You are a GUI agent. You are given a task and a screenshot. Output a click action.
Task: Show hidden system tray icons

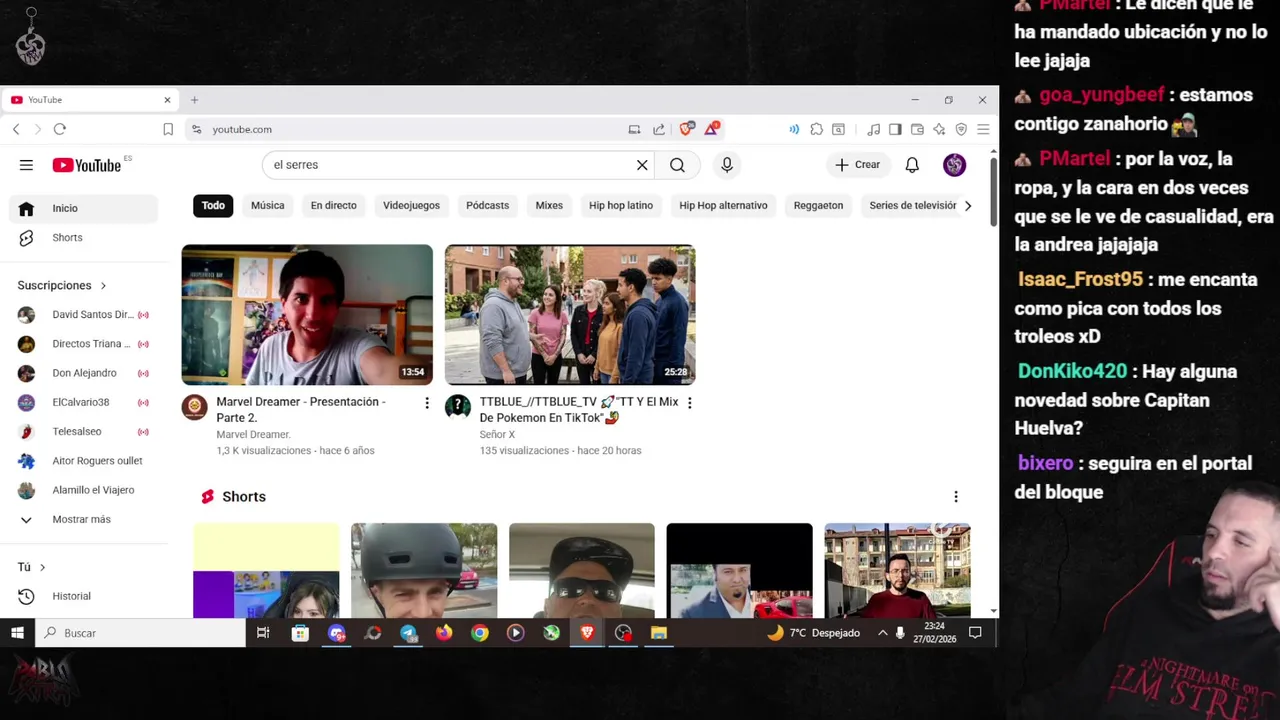pos(882,633)
